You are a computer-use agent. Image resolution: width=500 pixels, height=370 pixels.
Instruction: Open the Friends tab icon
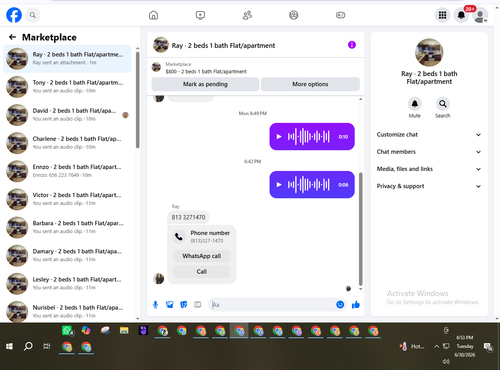247,15
